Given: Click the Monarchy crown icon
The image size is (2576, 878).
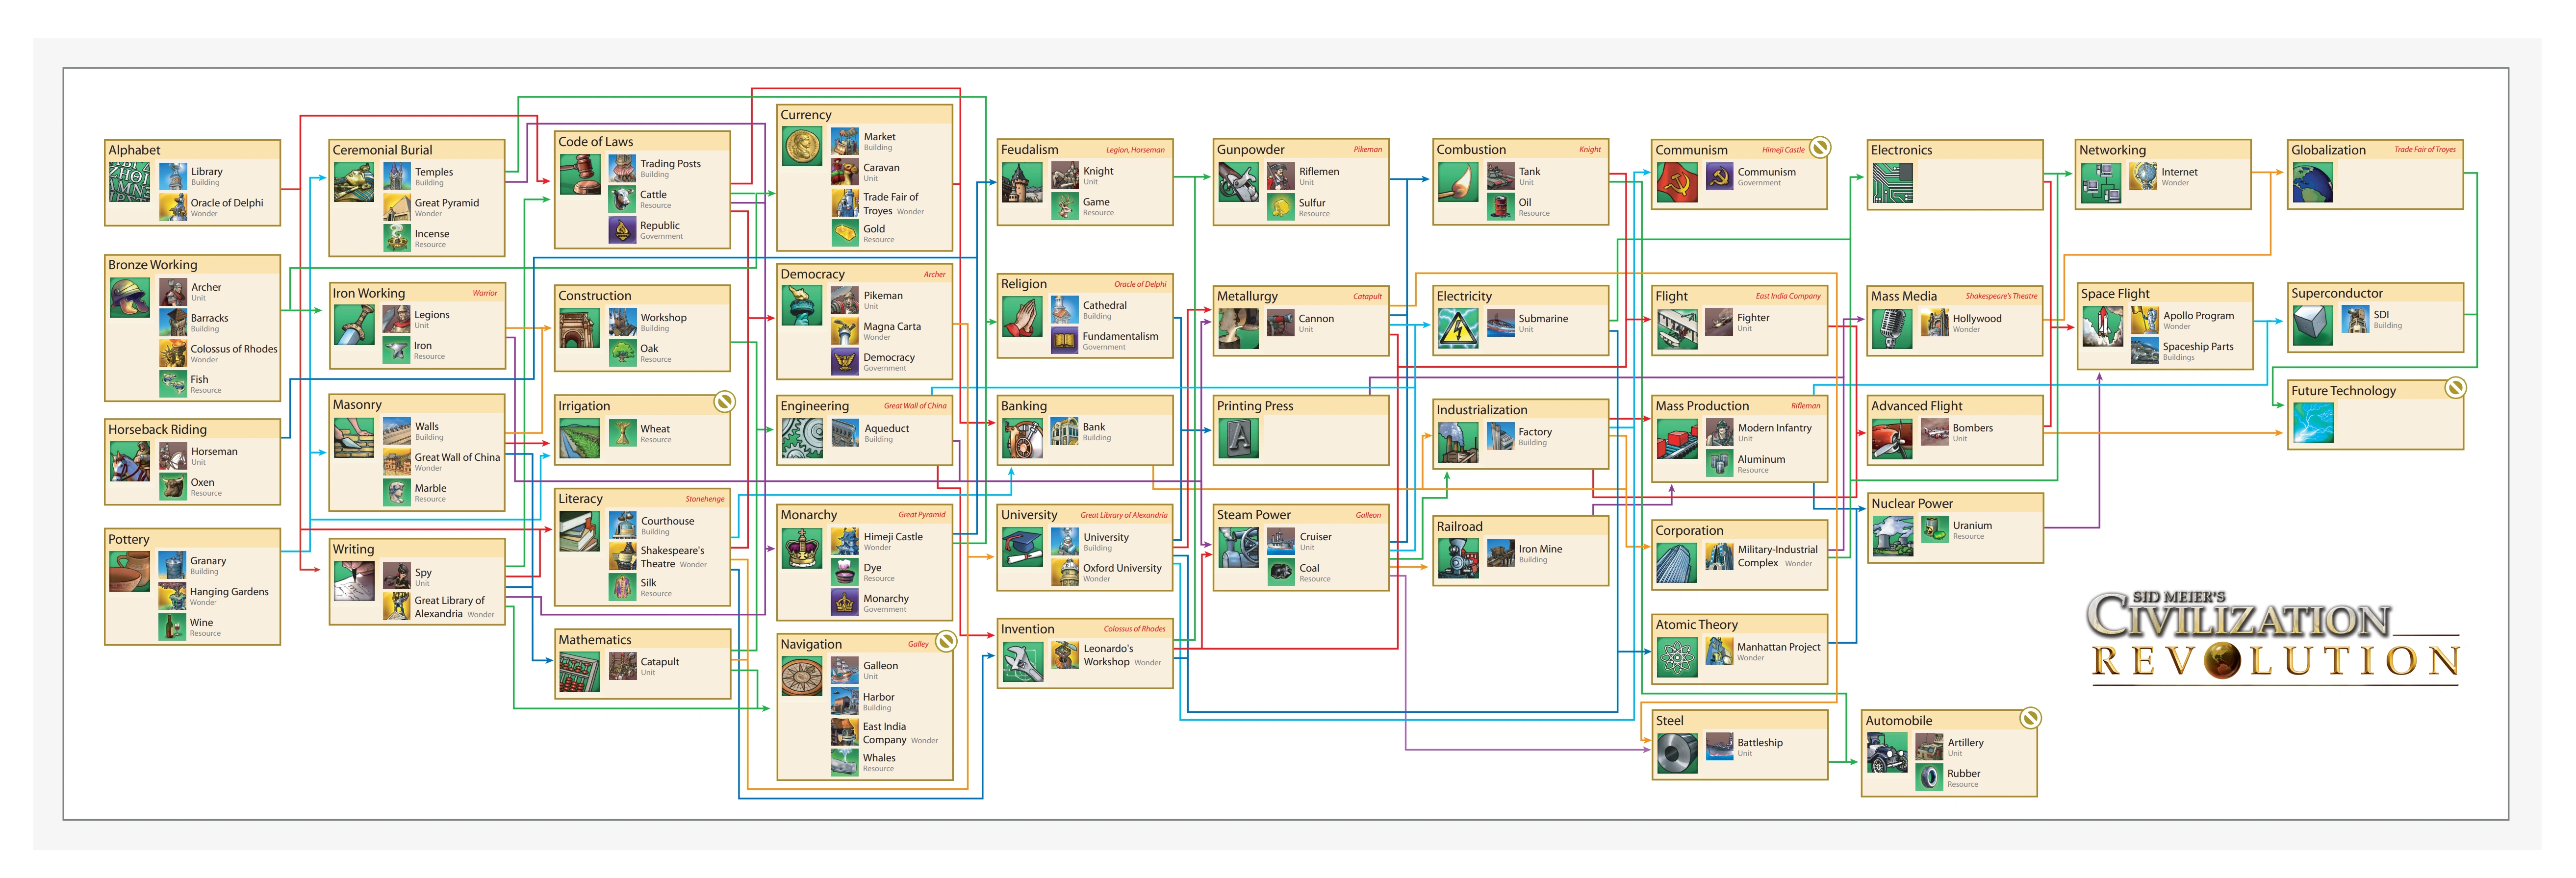Looking at the screenshot, I should coord(801,547).
